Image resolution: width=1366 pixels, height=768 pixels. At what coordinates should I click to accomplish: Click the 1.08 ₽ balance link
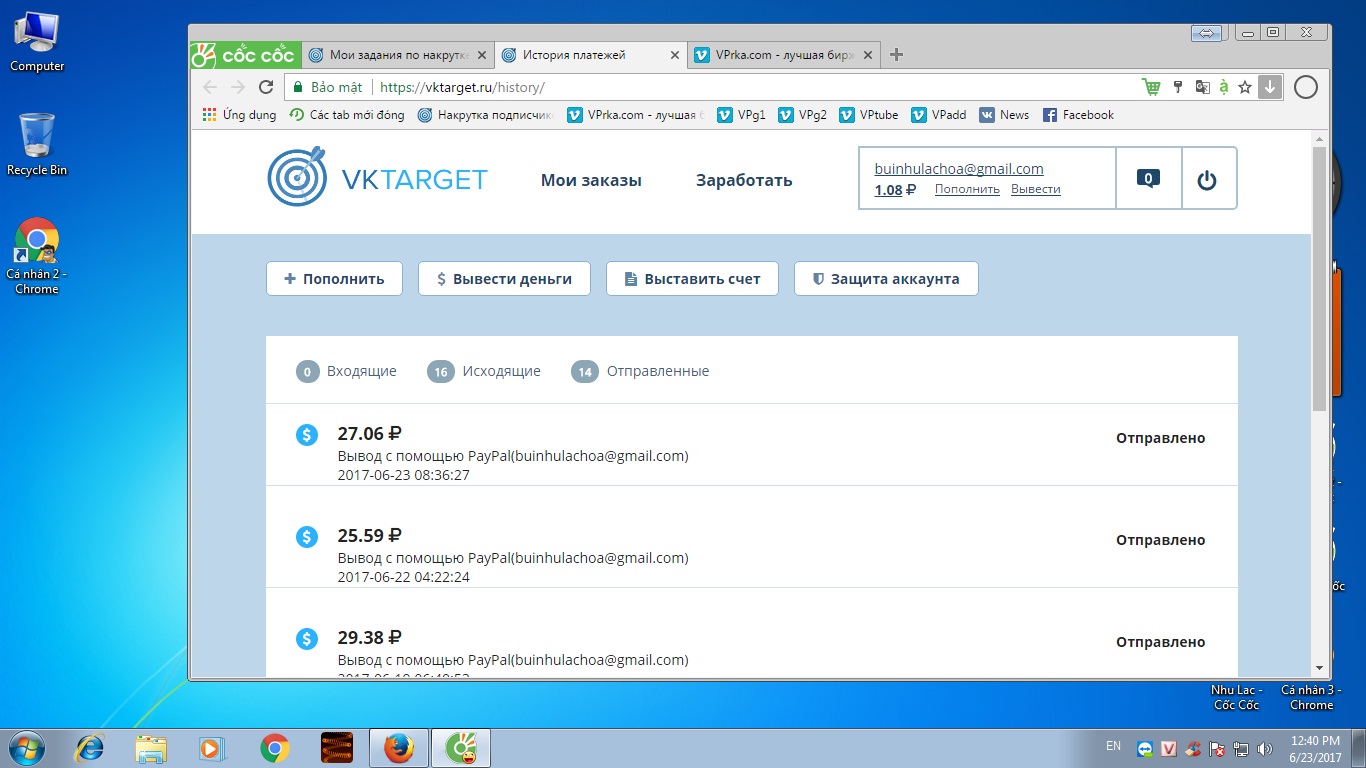(x=895, y=189)
